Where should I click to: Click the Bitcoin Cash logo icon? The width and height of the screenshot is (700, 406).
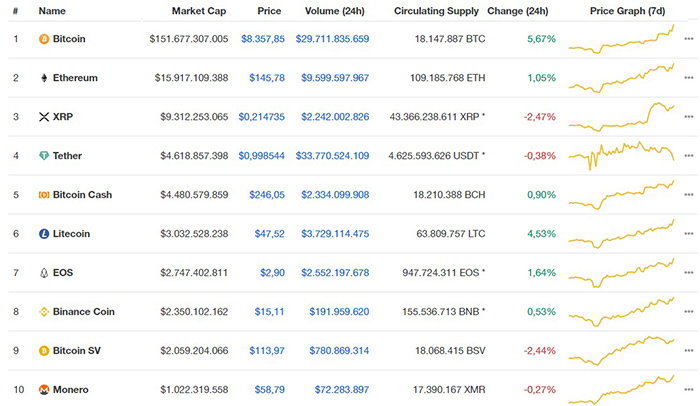(44, 195)
